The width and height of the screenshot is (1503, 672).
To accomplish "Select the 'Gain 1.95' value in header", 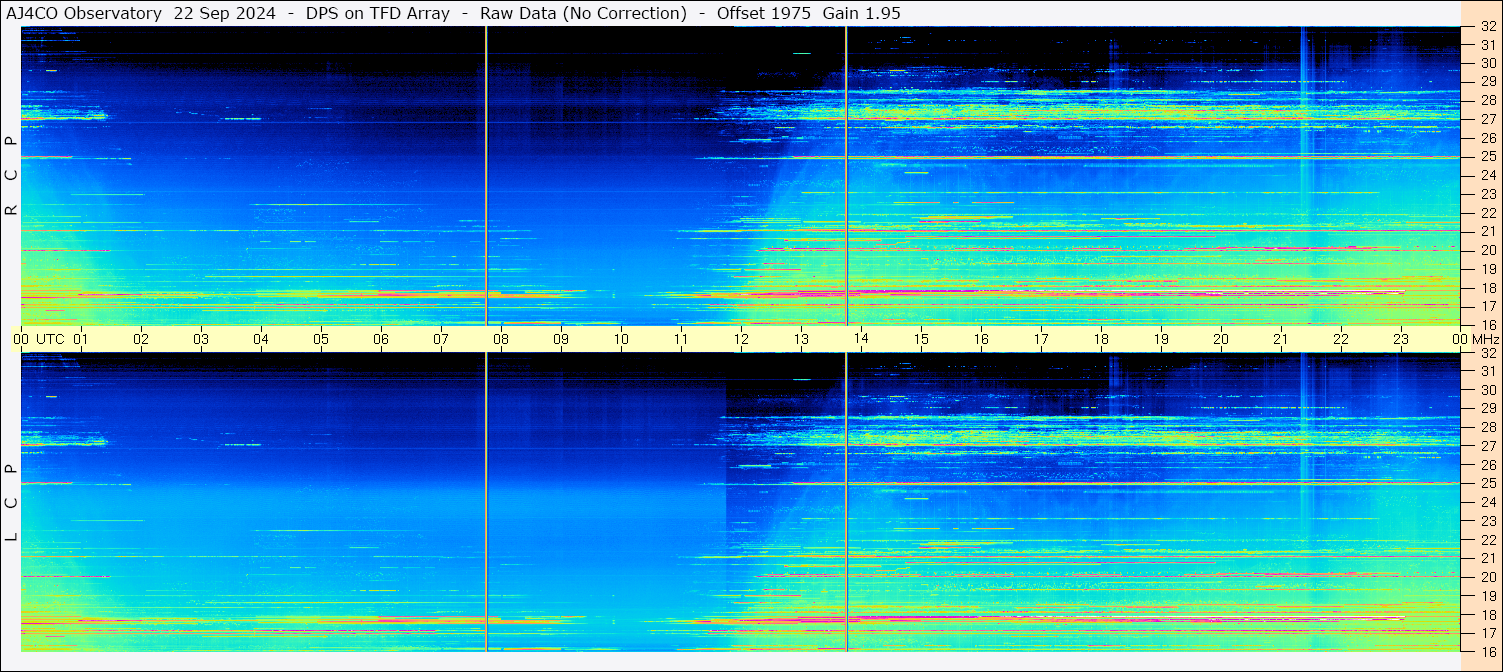I will 861,13.
